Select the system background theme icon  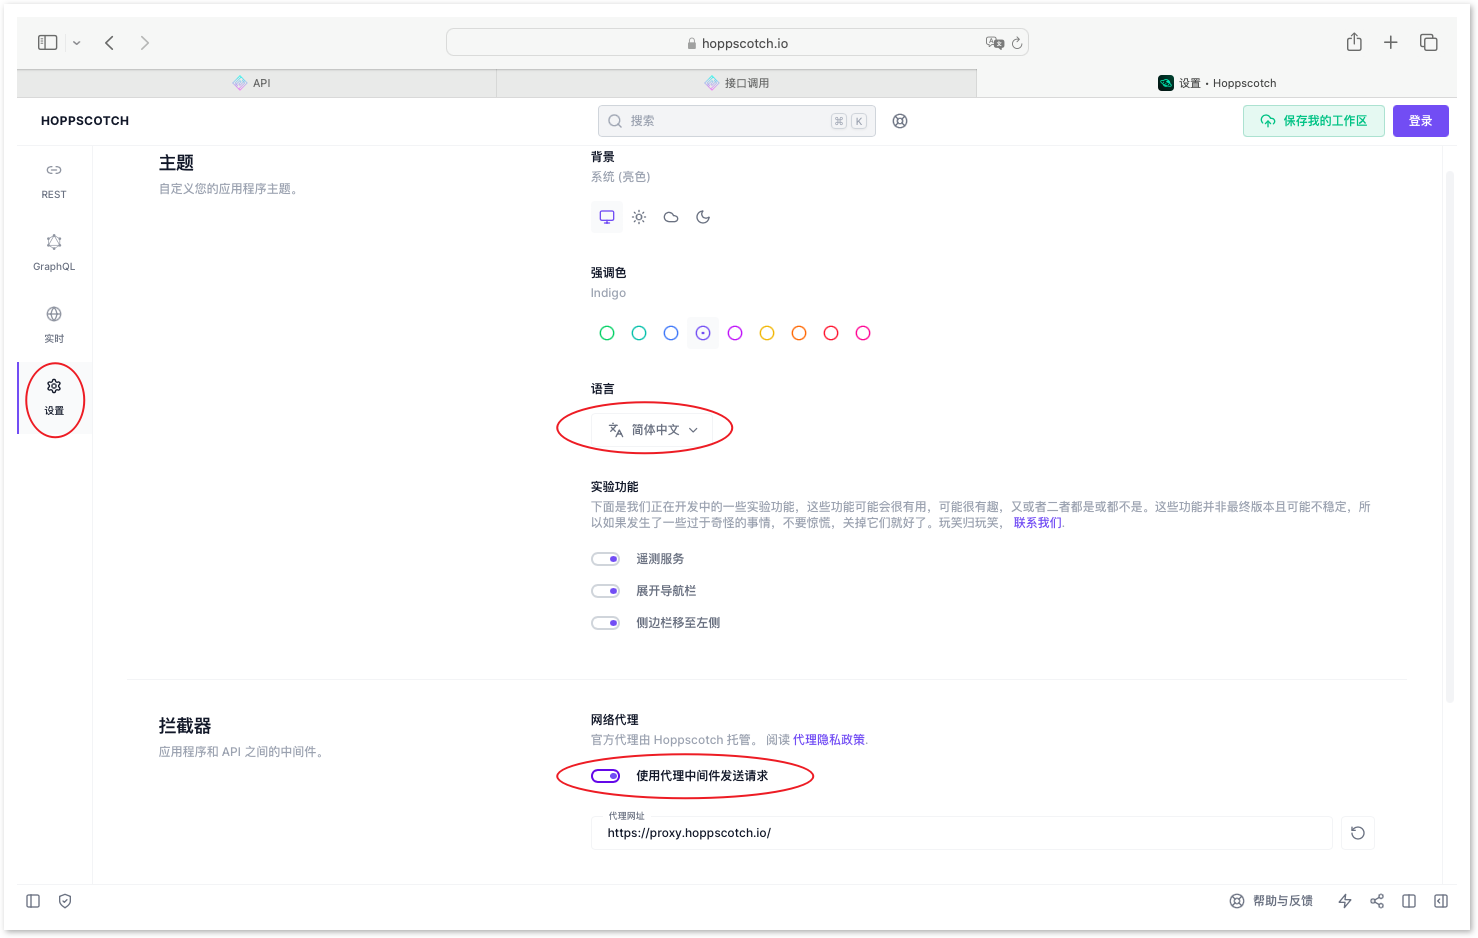coord(607,217)
